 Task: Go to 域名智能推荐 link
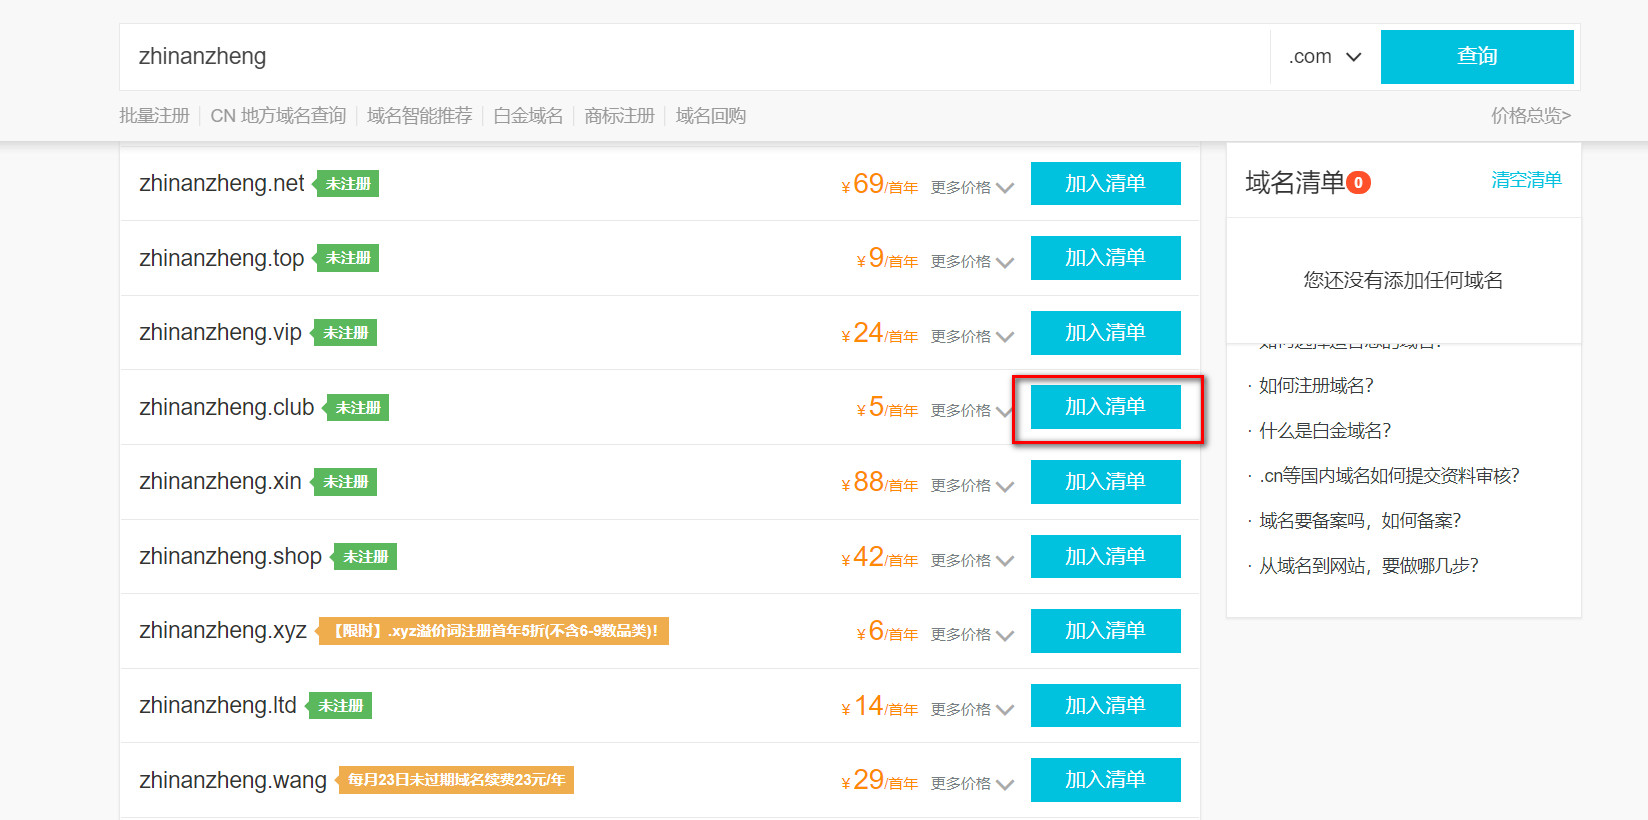tap(419, 116)
